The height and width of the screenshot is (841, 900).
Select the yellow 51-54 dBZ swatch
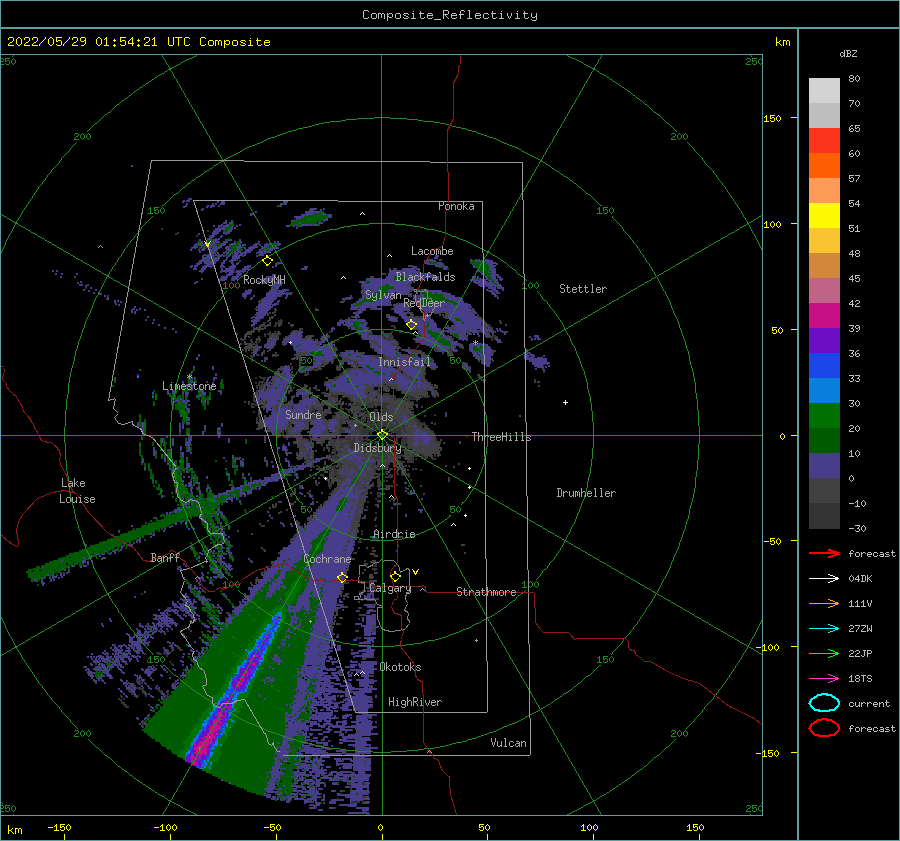(824, 216)
